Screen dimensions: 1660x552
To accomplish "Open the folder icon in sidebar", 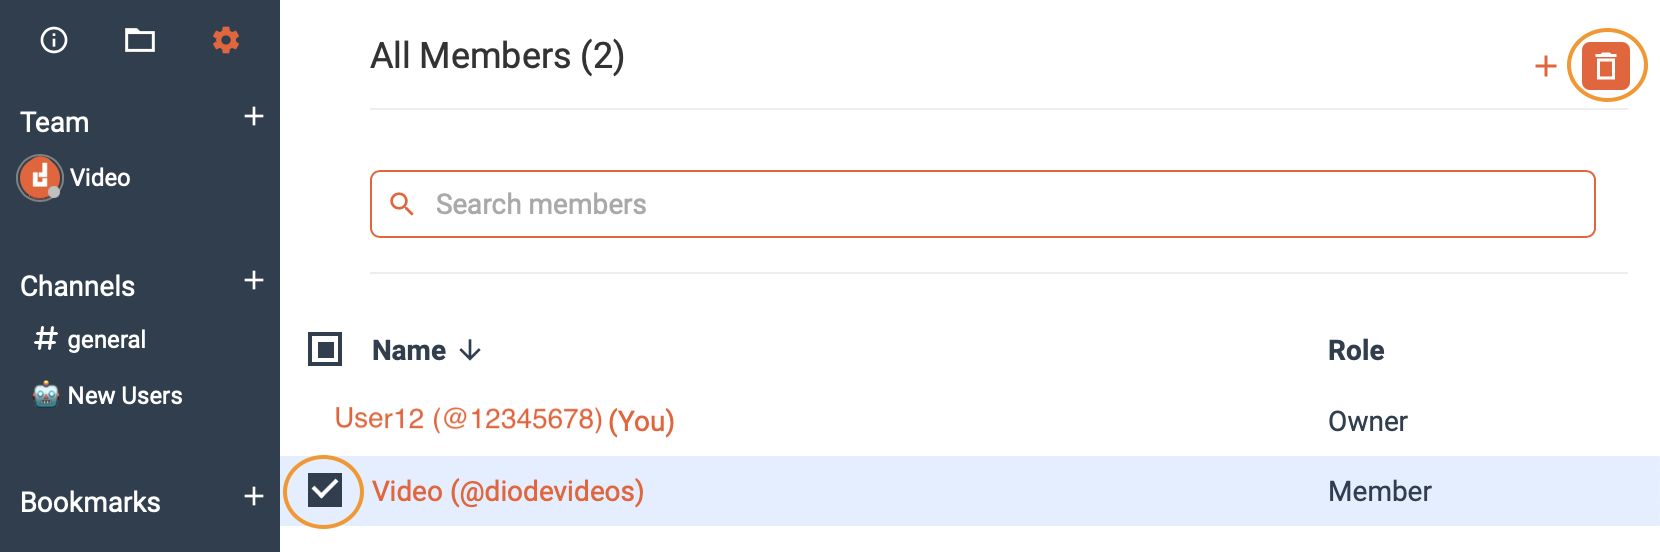I will pyautogui.click(x=140, y=40).
